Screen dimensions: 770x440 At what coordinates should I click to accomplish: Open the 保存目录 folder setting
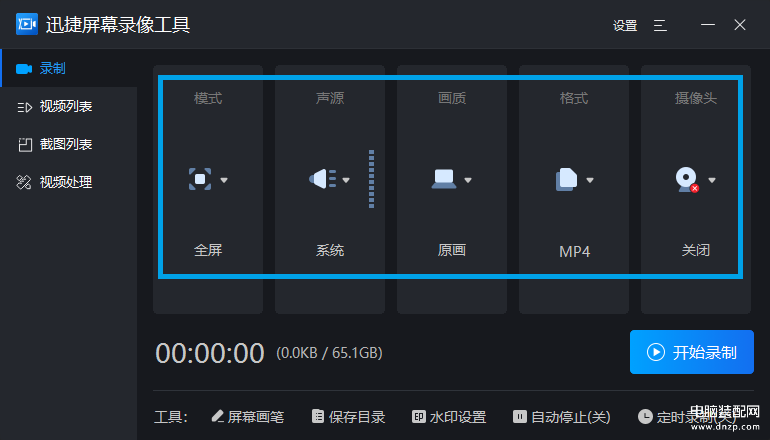coord(349,417)
